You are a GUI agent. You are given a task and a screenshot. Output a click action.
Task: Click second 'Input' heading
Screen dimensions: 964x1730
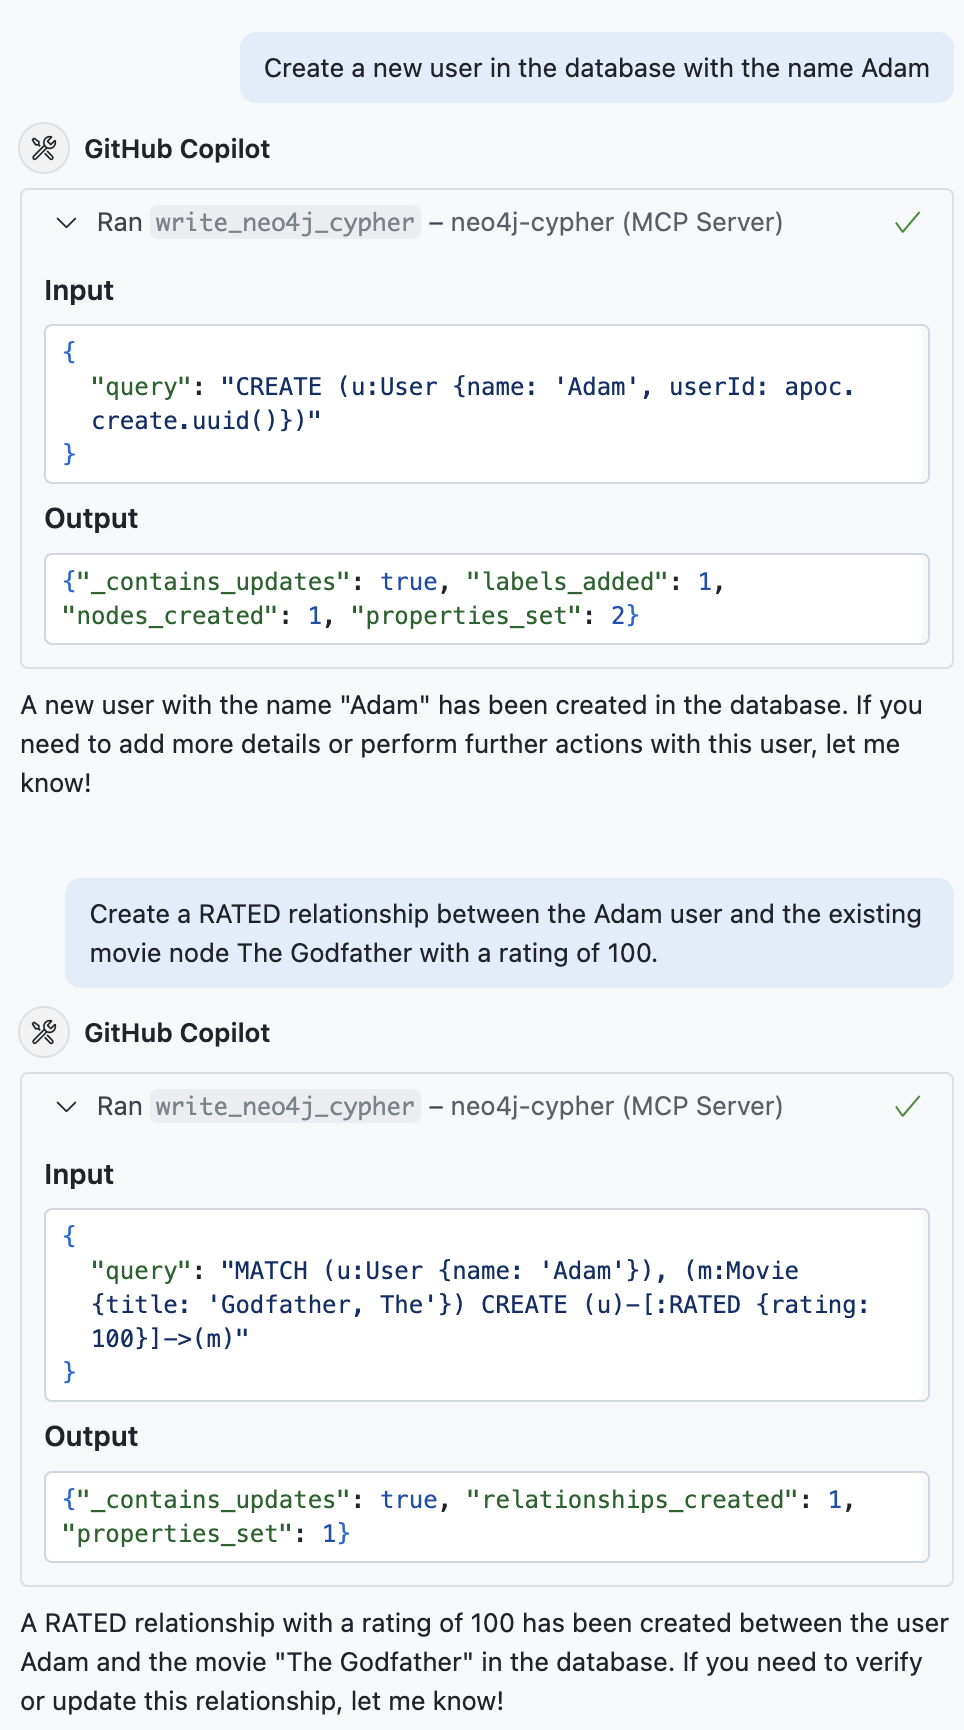click(79, 1175)
